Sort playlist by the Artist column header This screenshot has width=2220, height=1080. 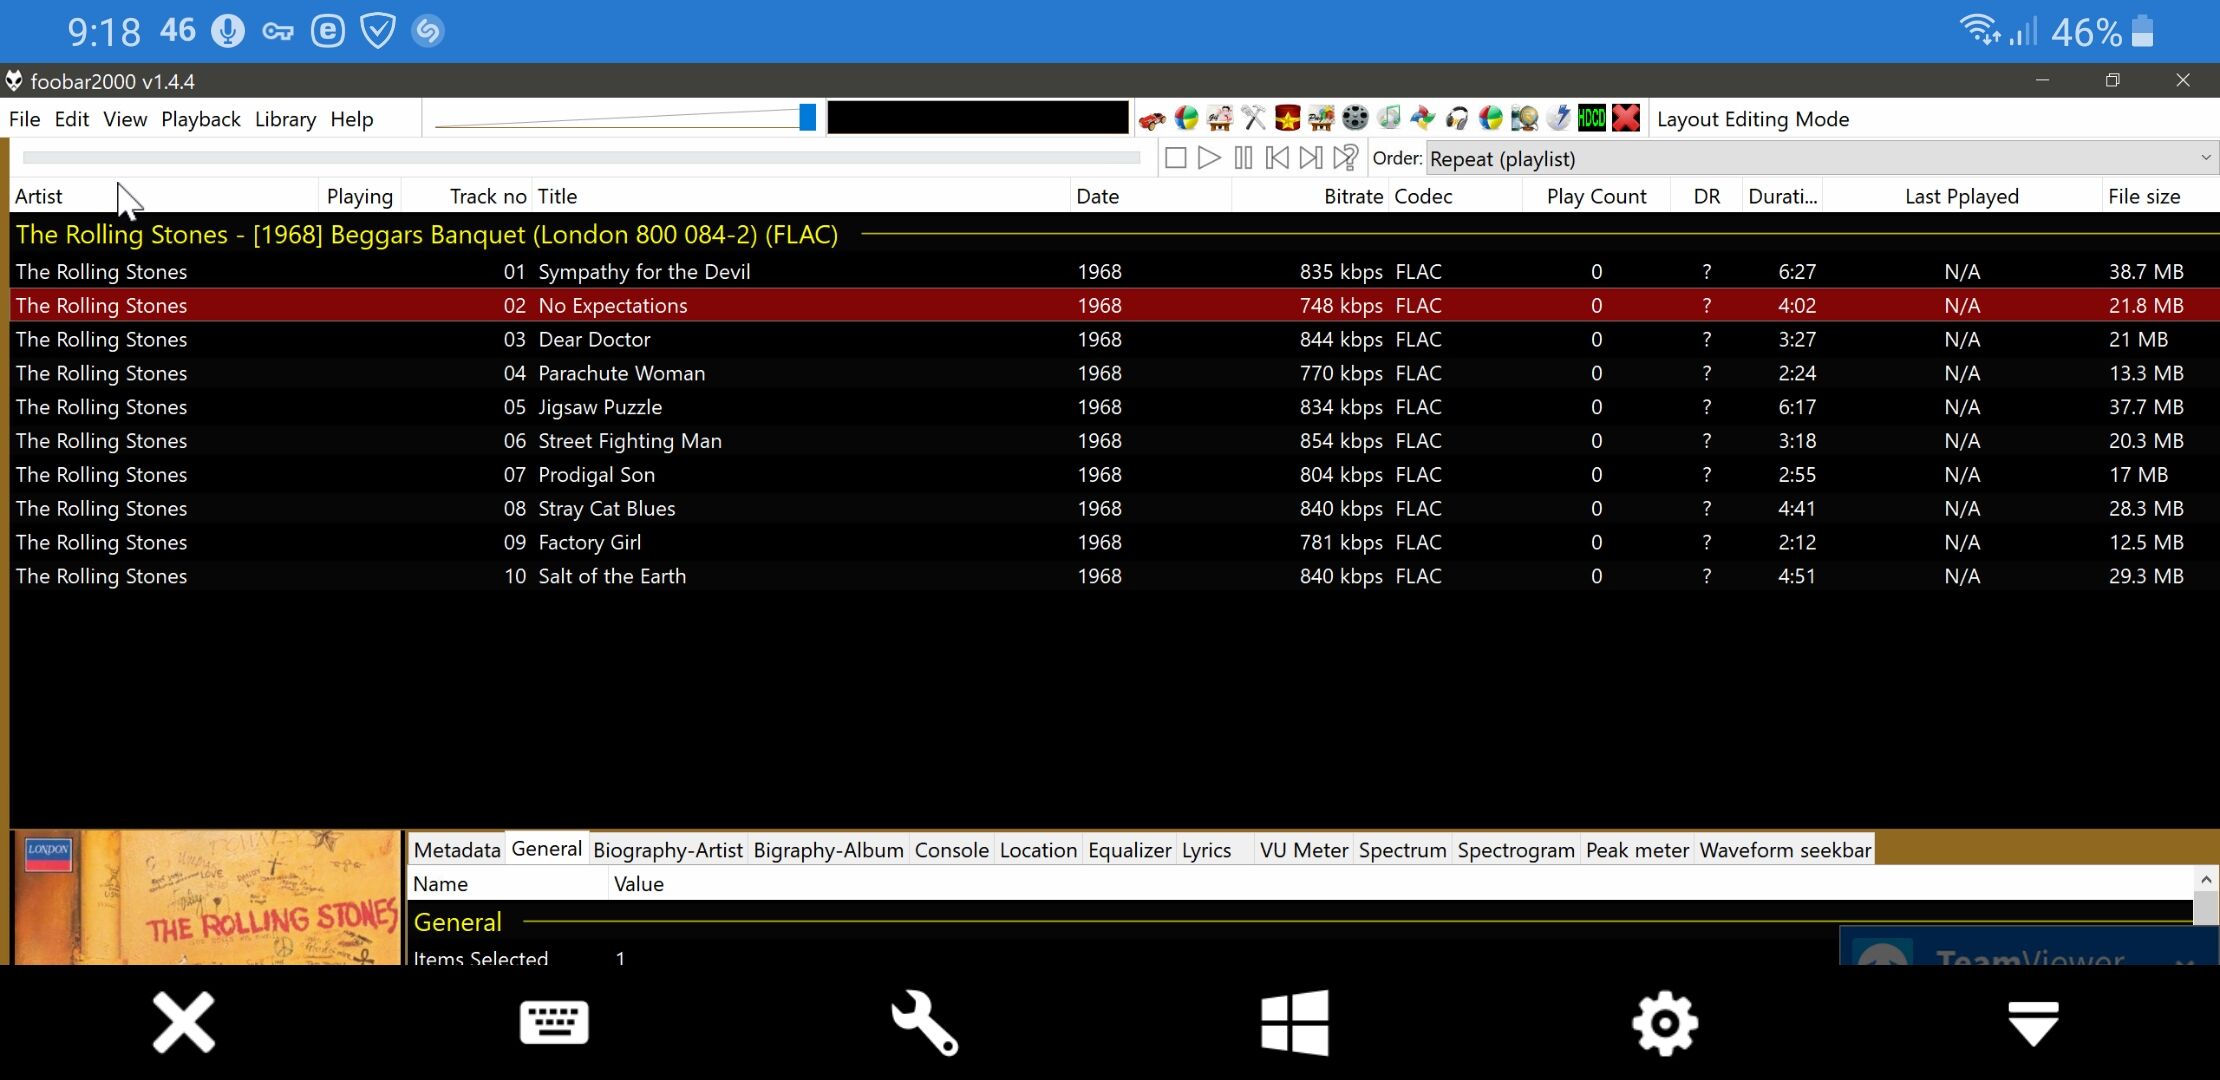point(164,196)
